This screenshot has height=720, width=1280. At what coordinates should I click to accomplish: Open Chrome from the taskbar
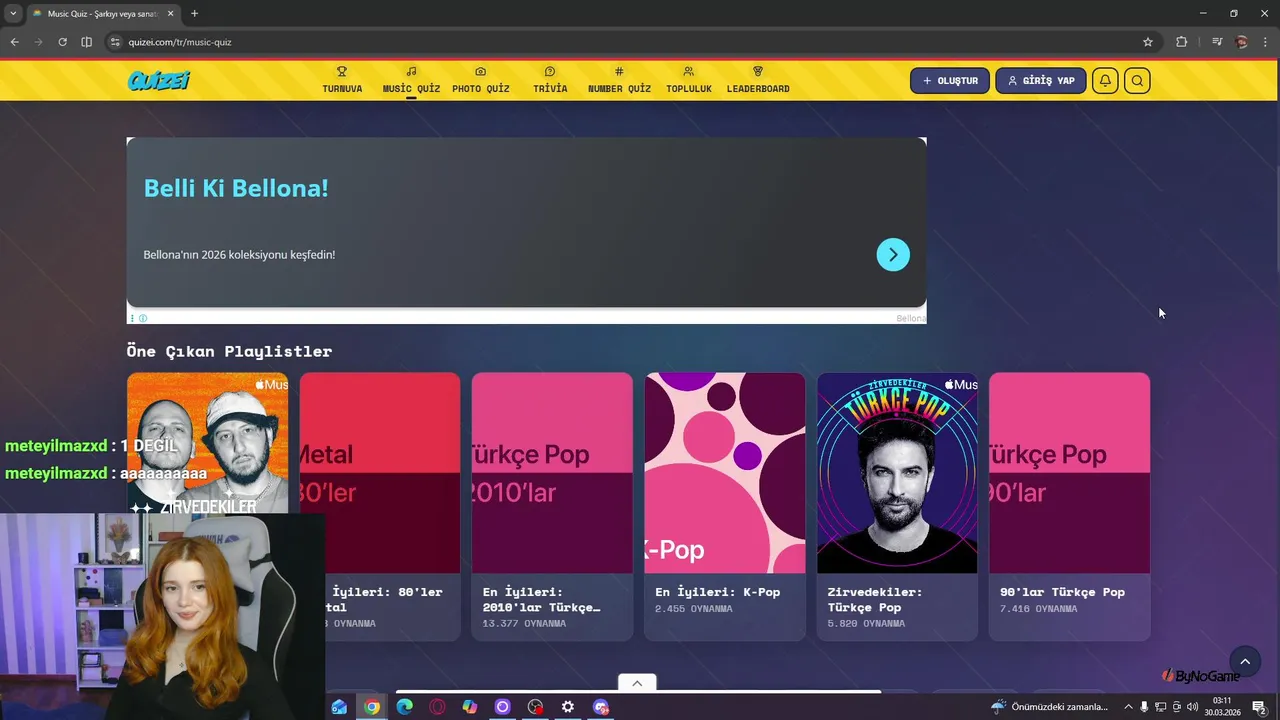tap(372, 707)
